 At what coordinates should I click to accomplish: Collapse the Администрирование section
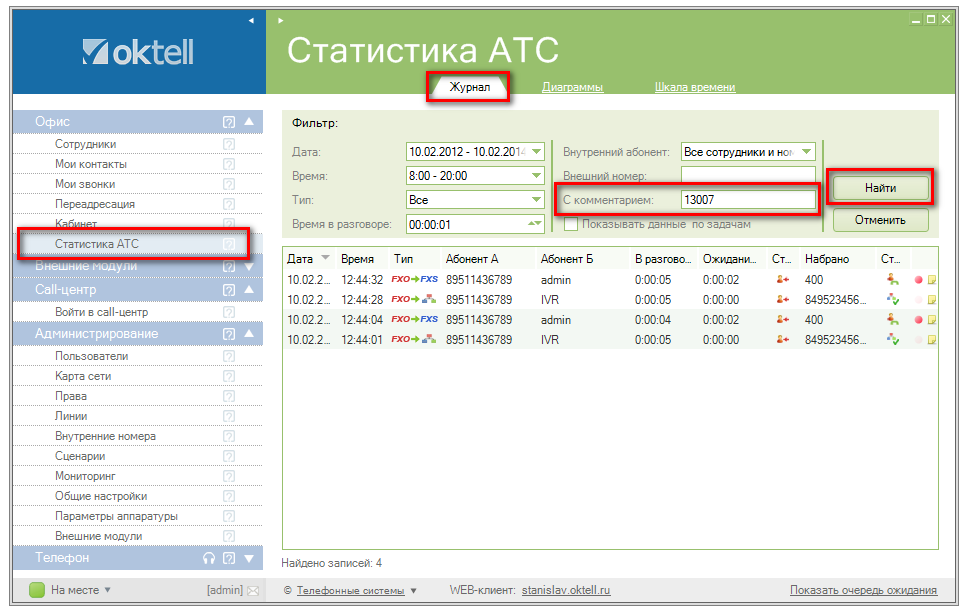pos(249,334)
